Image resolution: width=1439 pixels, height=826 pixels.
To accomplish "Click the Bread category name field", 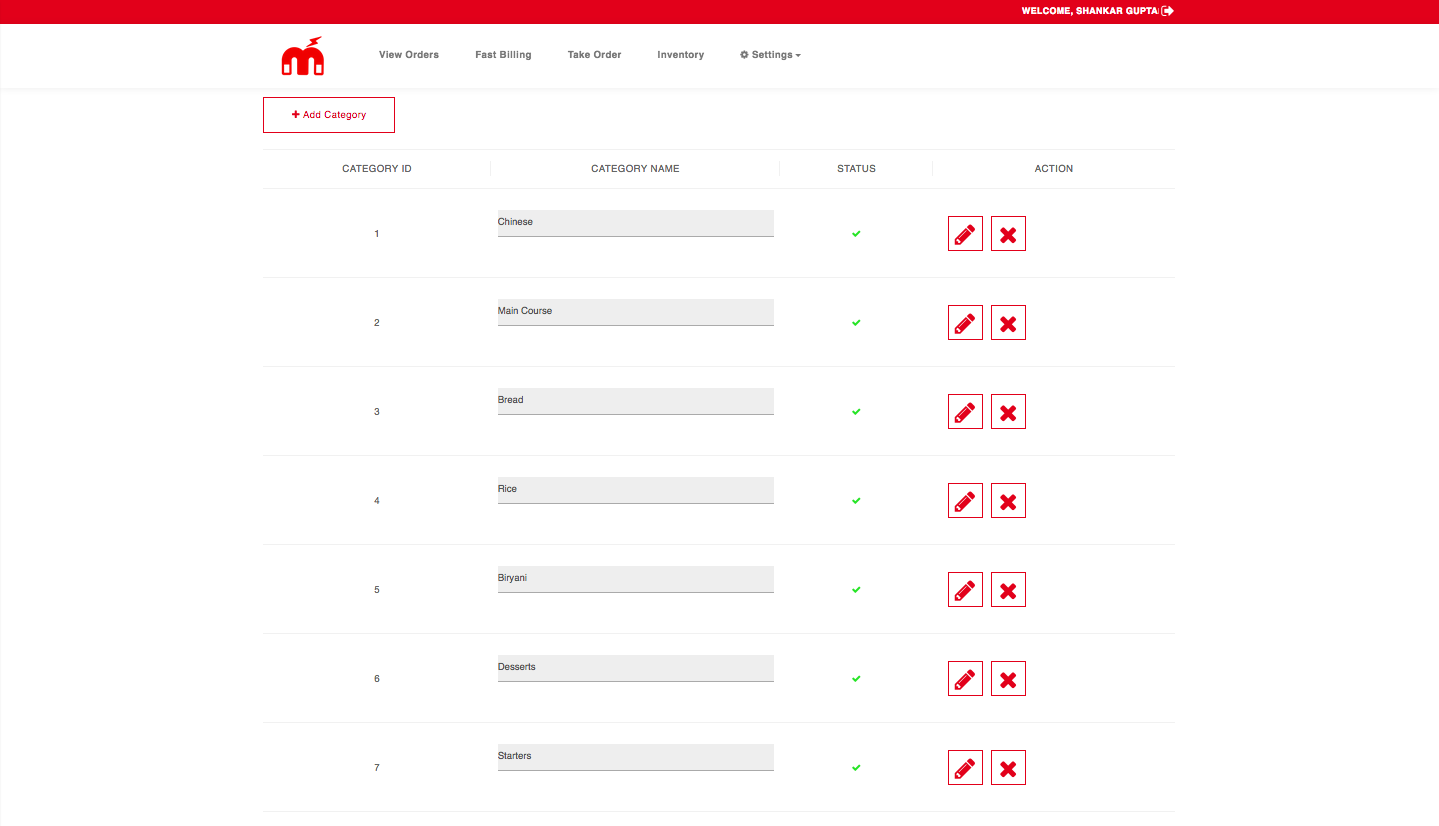I will point(636,401).
